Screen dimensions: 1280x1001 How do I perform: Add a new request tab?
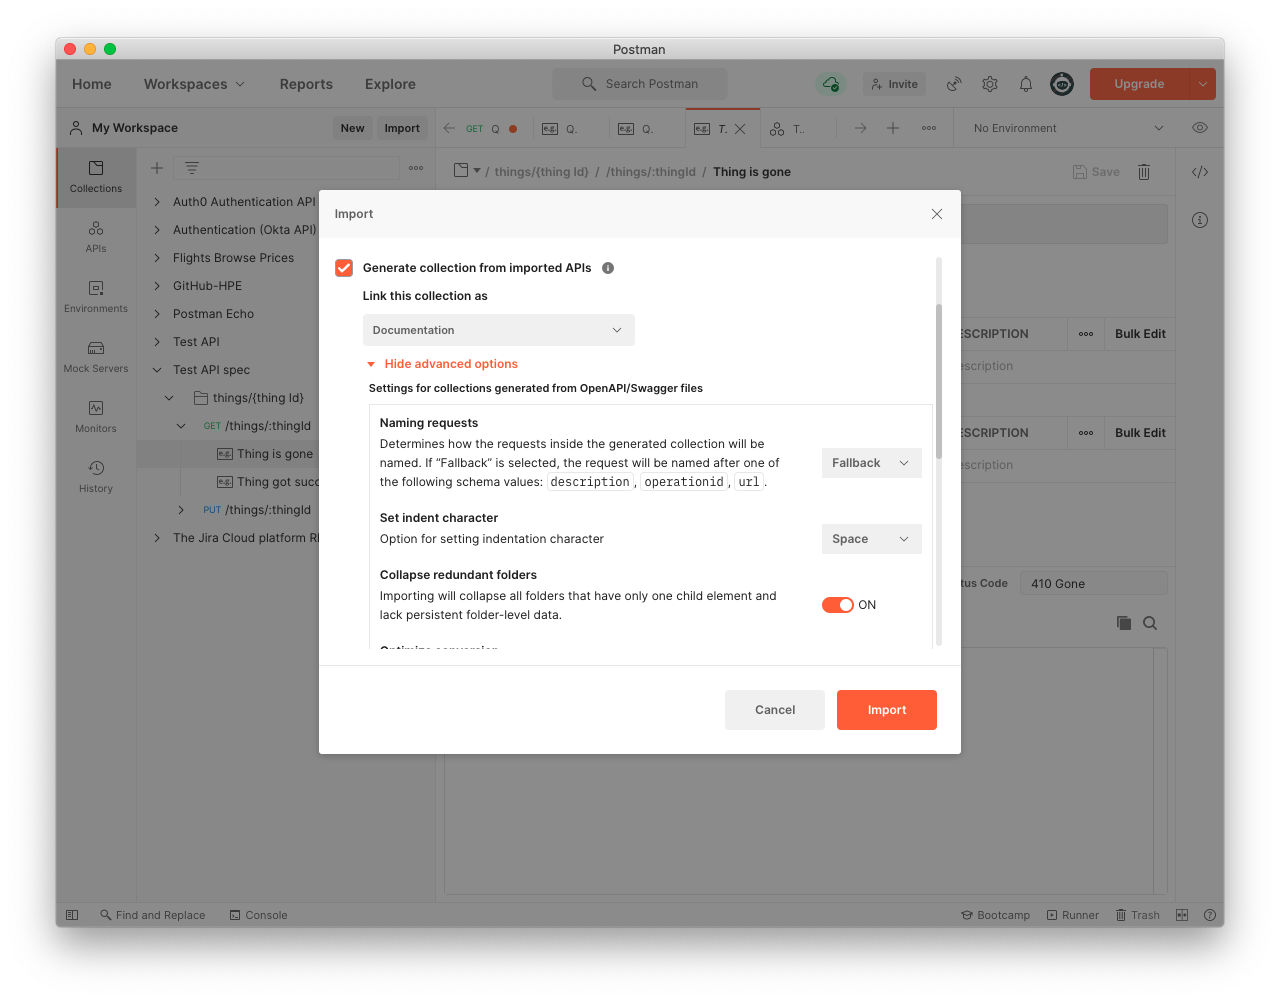893,128
